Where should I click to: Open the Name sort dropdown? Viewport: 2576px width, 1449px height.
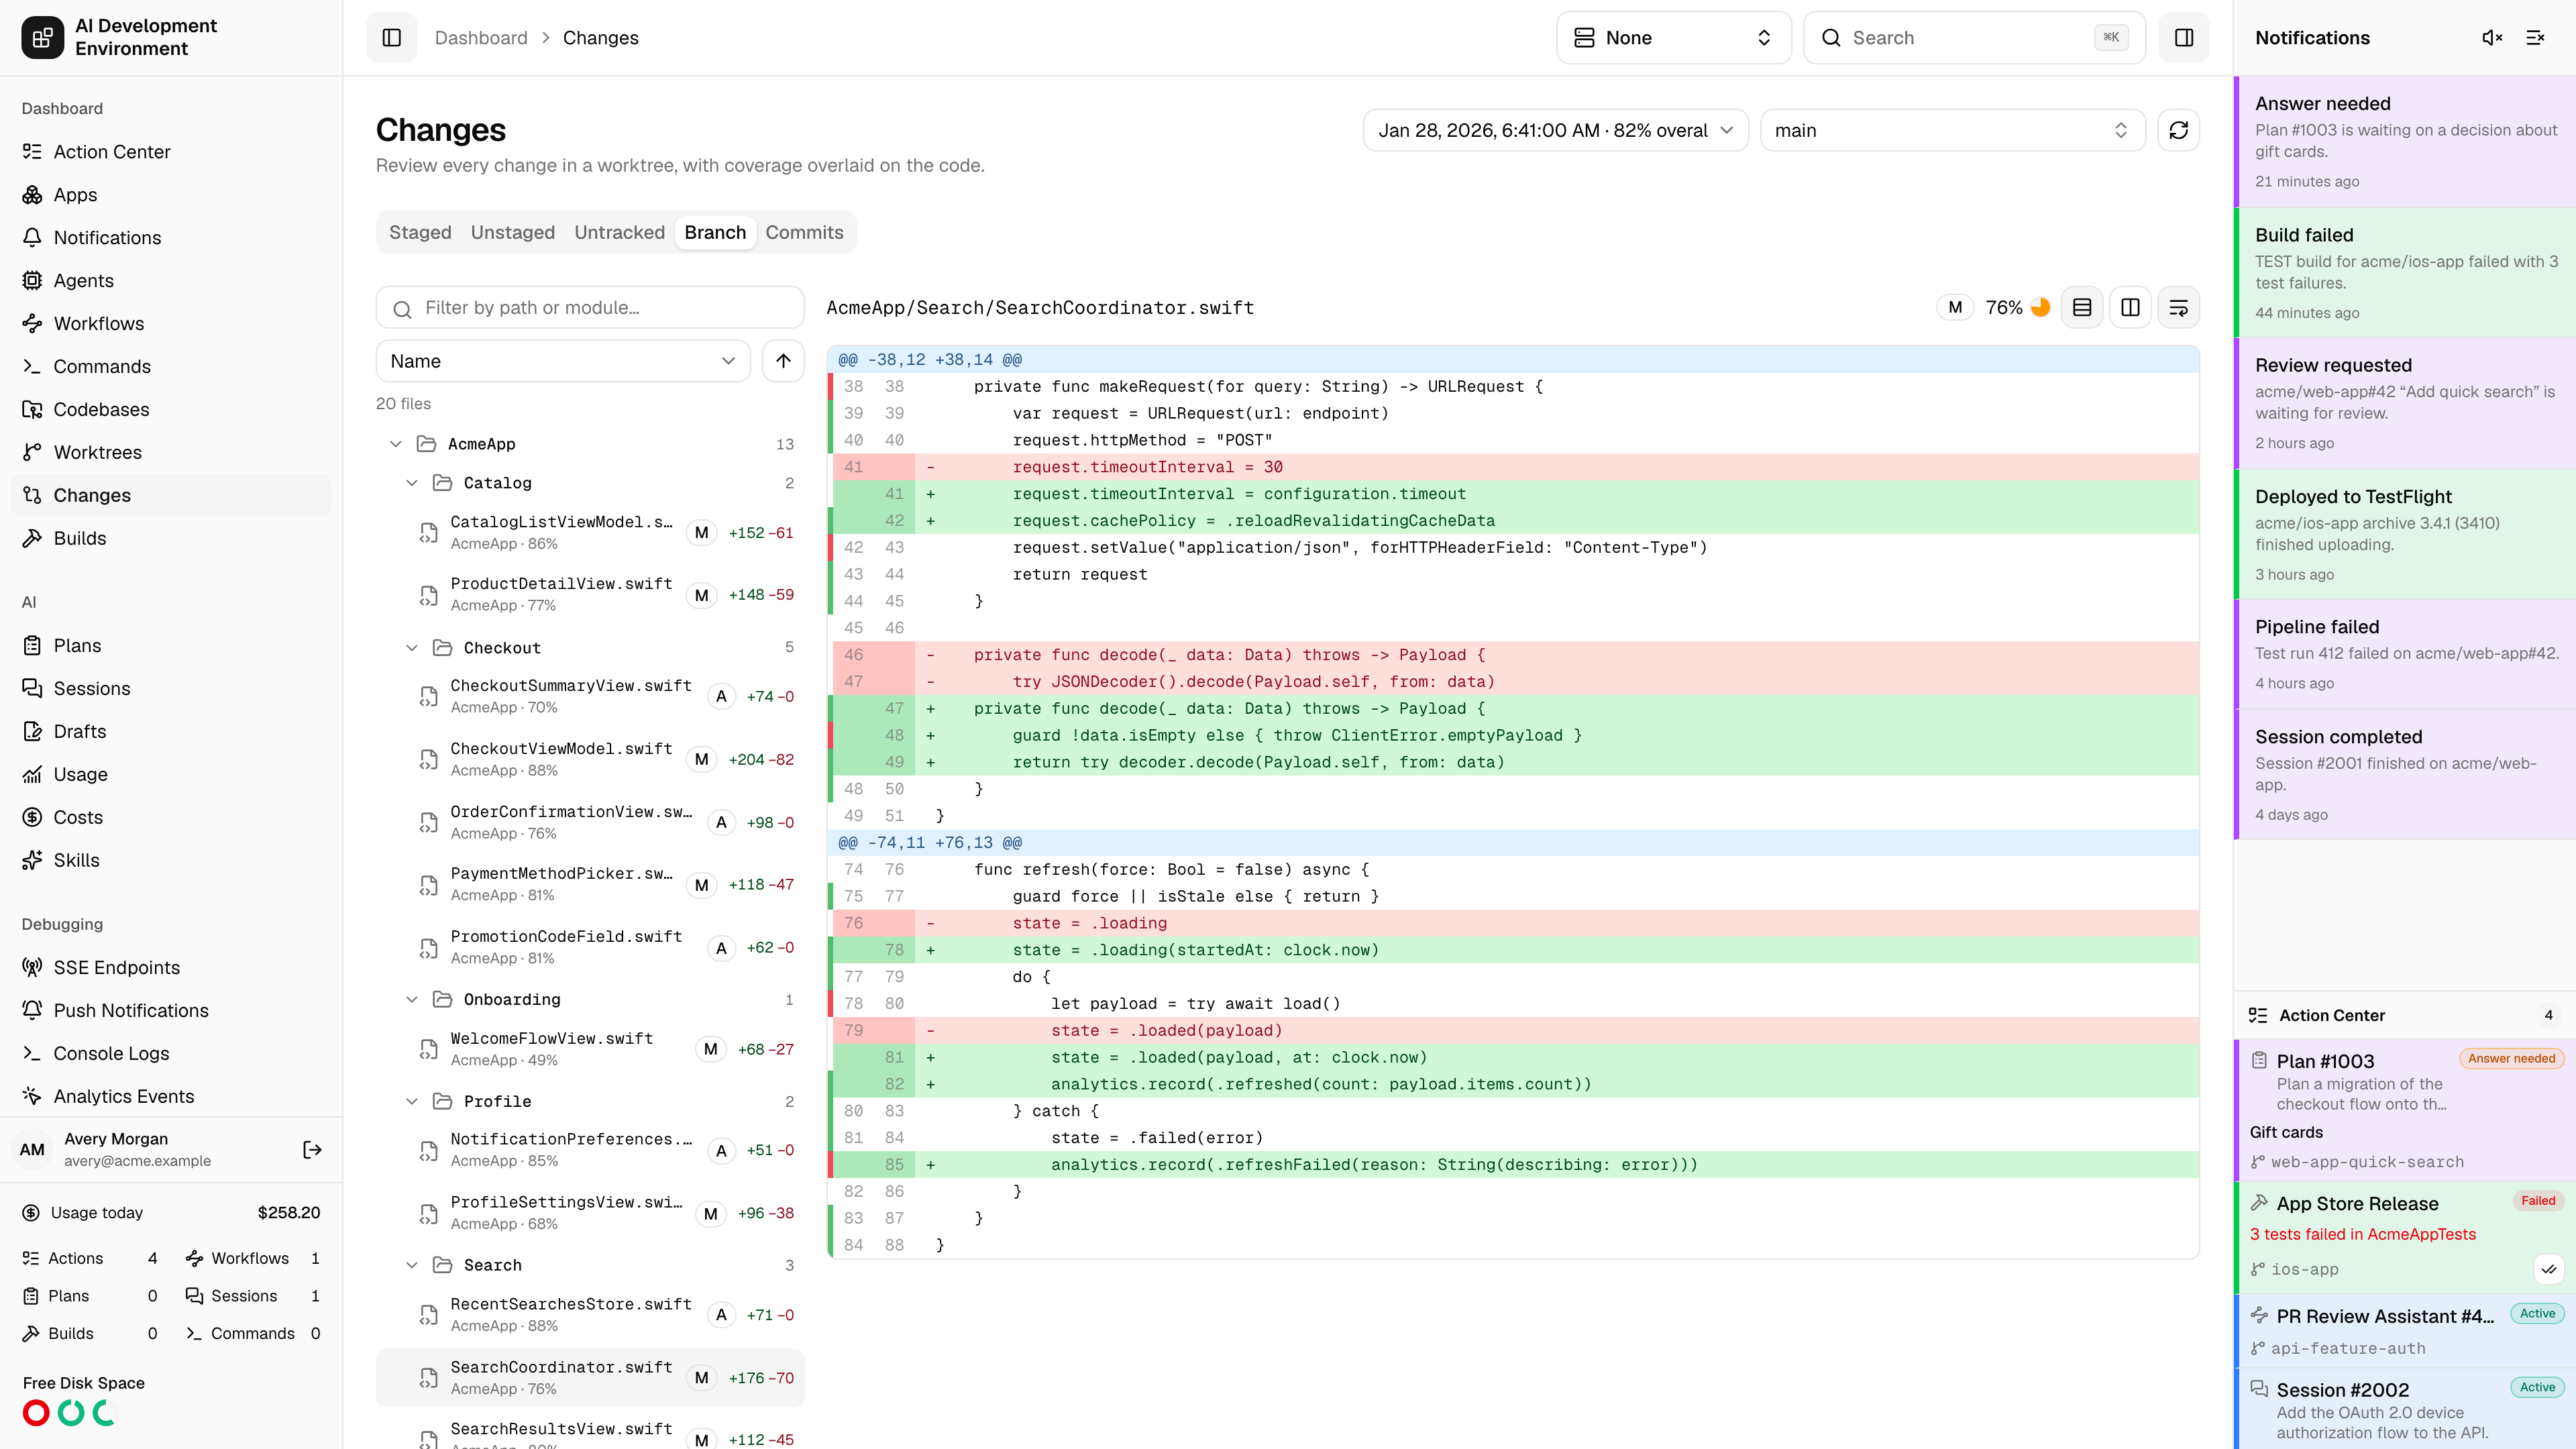[563, 361]
